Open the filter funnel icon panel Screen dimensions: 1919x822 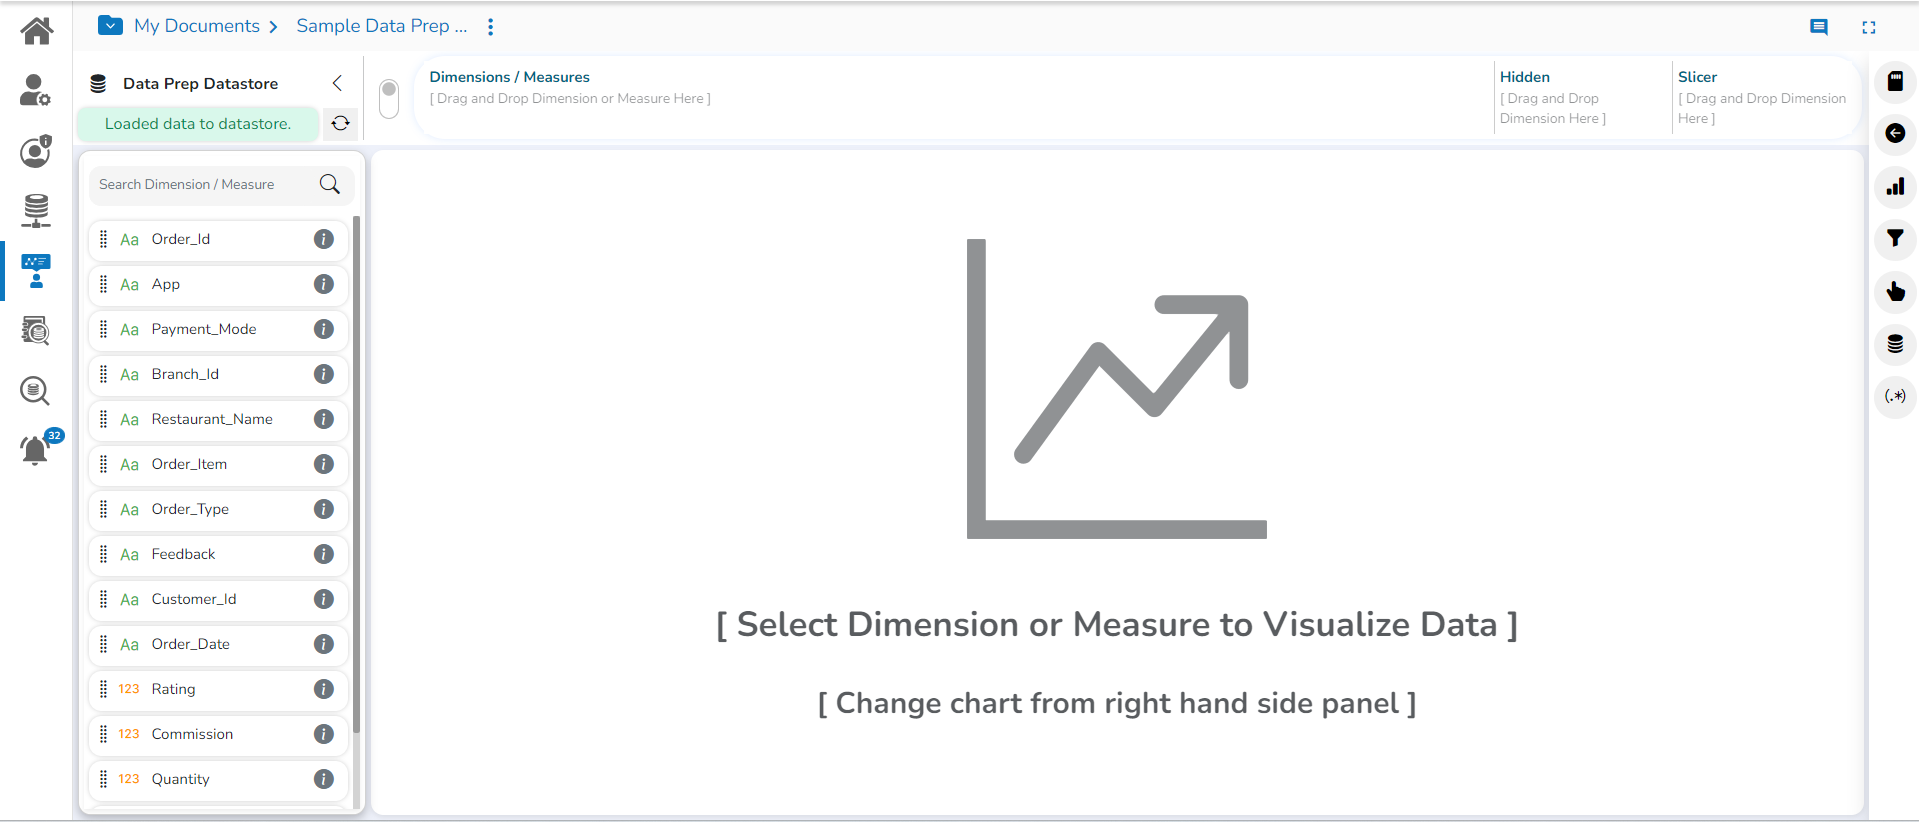click(x=1895, y=238)
